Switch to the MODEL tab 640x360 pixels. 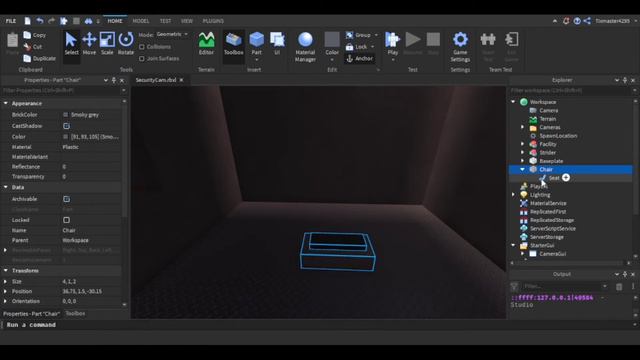(x=141, y=21)
